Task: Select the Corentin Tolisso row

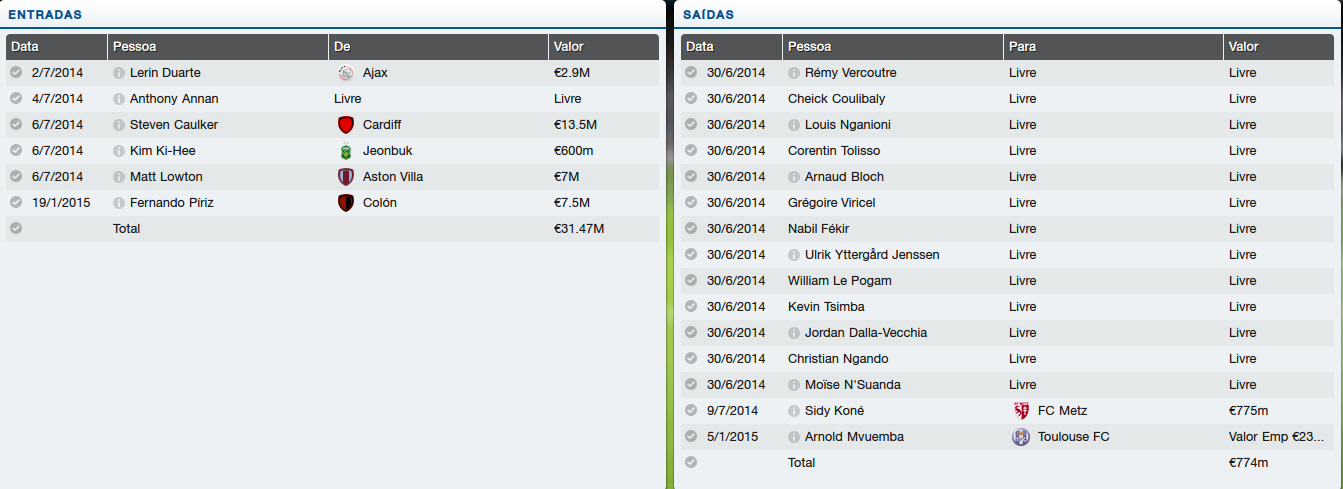Action: click(x=834, y=151)
